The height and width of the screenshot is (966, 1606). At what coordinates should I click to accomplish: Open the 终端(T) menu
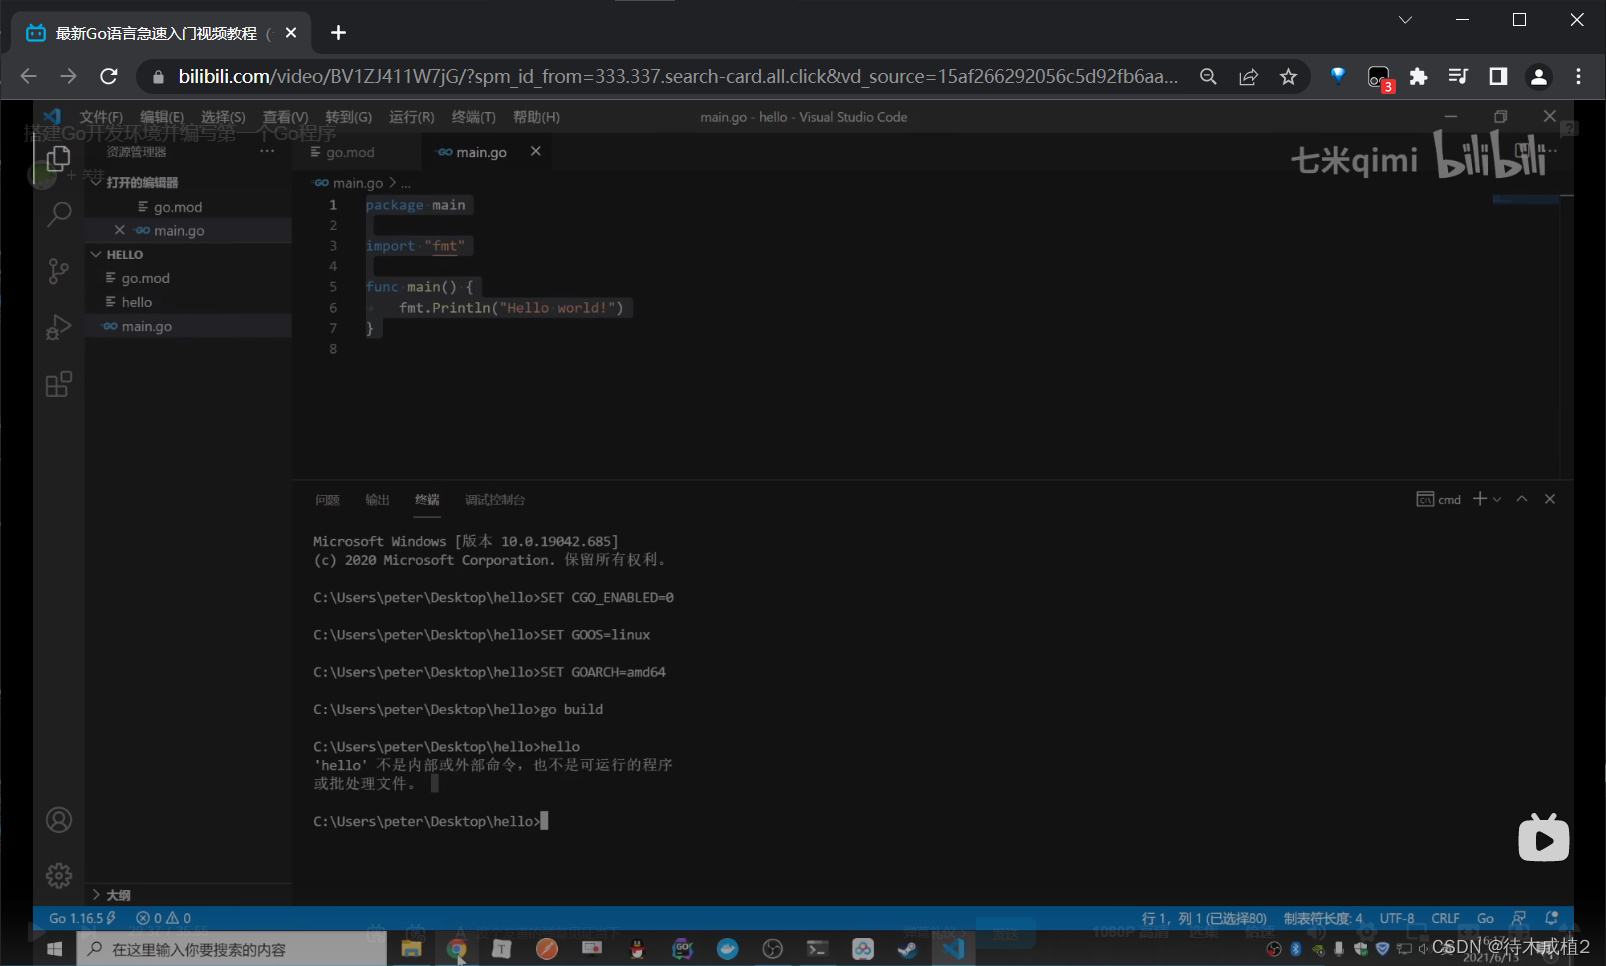473,117
